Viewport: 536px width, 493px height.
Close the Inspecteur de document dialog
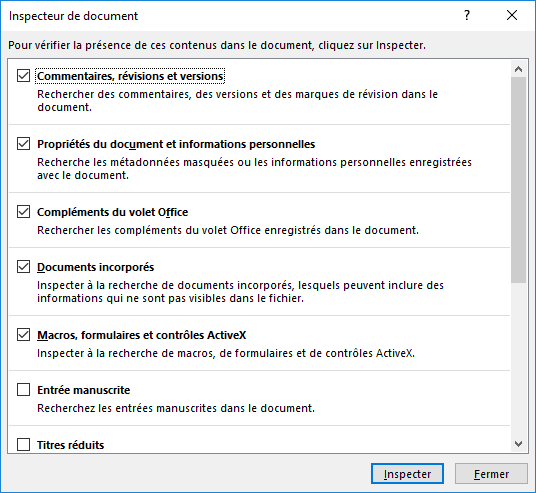512,15
